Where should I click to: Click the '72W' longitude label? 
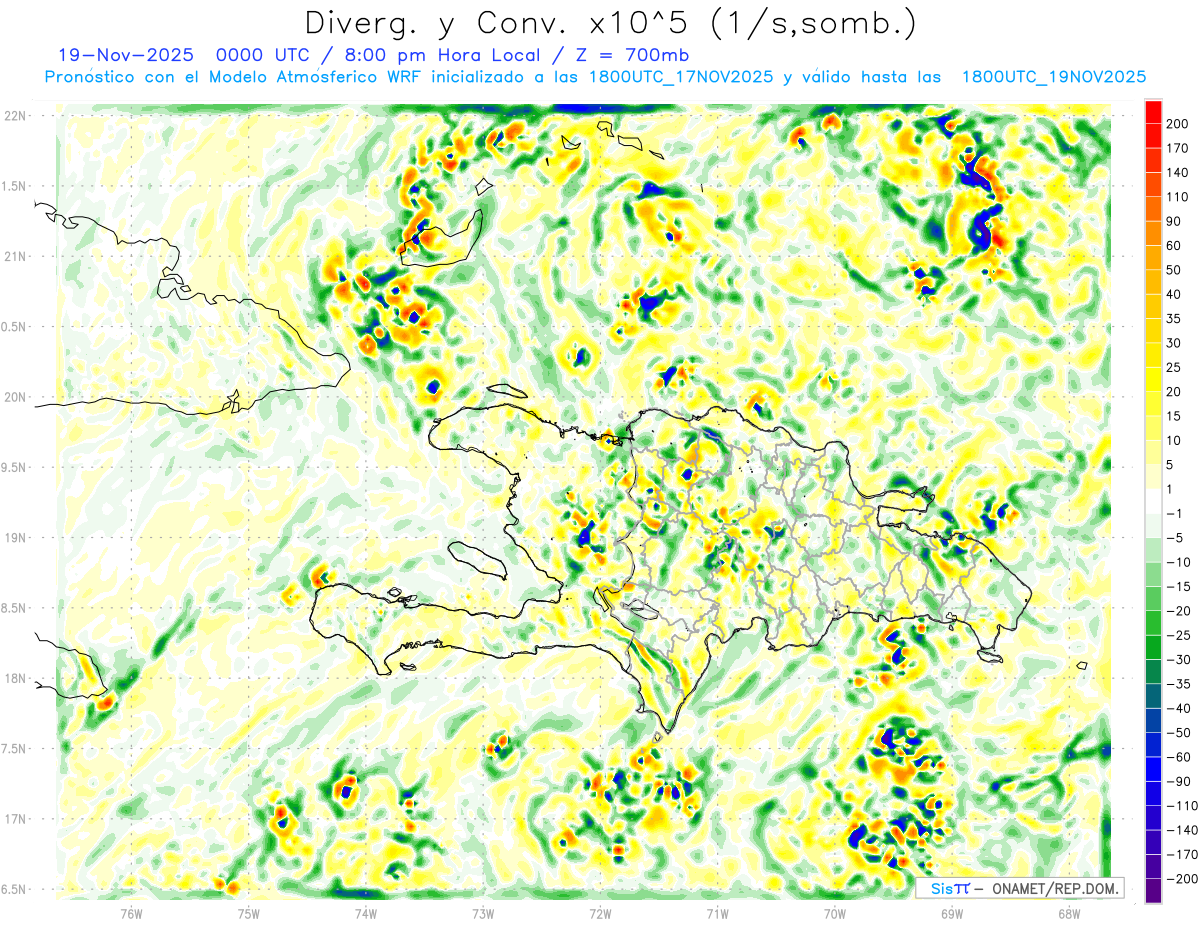coord(600,912)
